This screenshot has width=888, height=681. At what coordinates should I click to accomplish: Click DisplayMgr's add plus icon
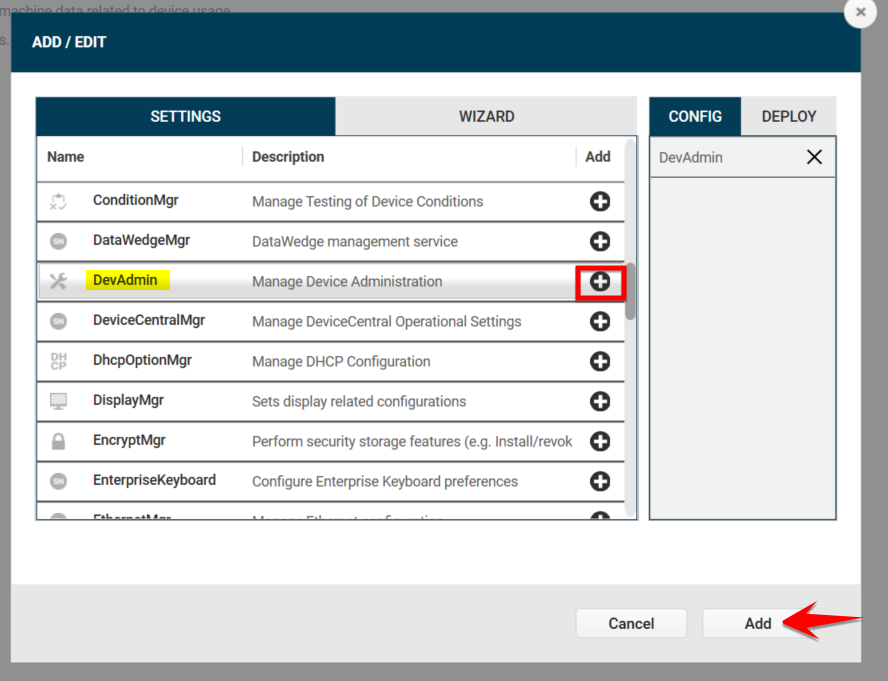click(600, 401)
